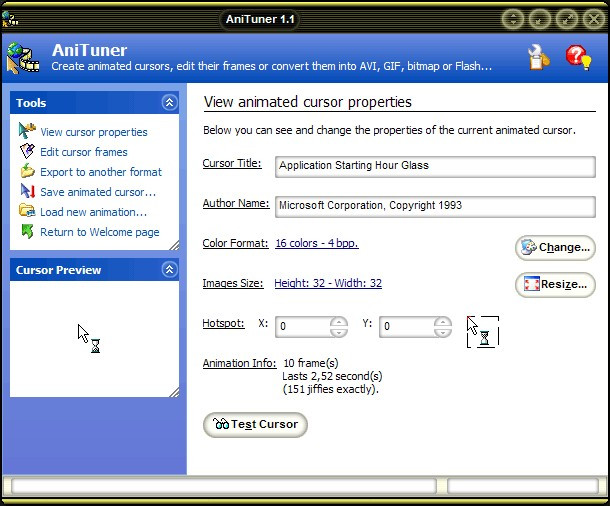Click the 'Lasts 2,52 second(s)' text
Screen dimensions: 610x506
pyautogui.click(x=332, y=376)
